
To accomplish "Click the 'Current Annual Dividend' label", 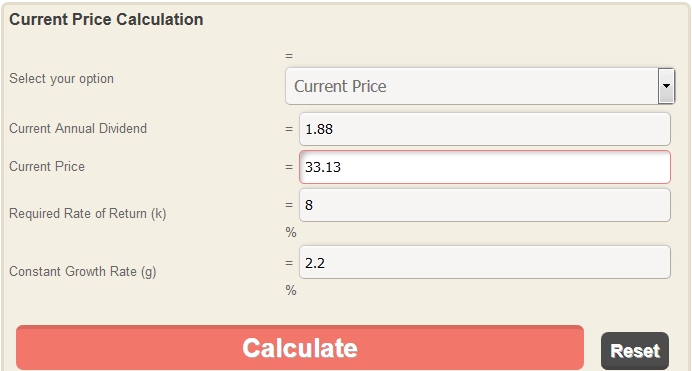I will tap(78, 128).
